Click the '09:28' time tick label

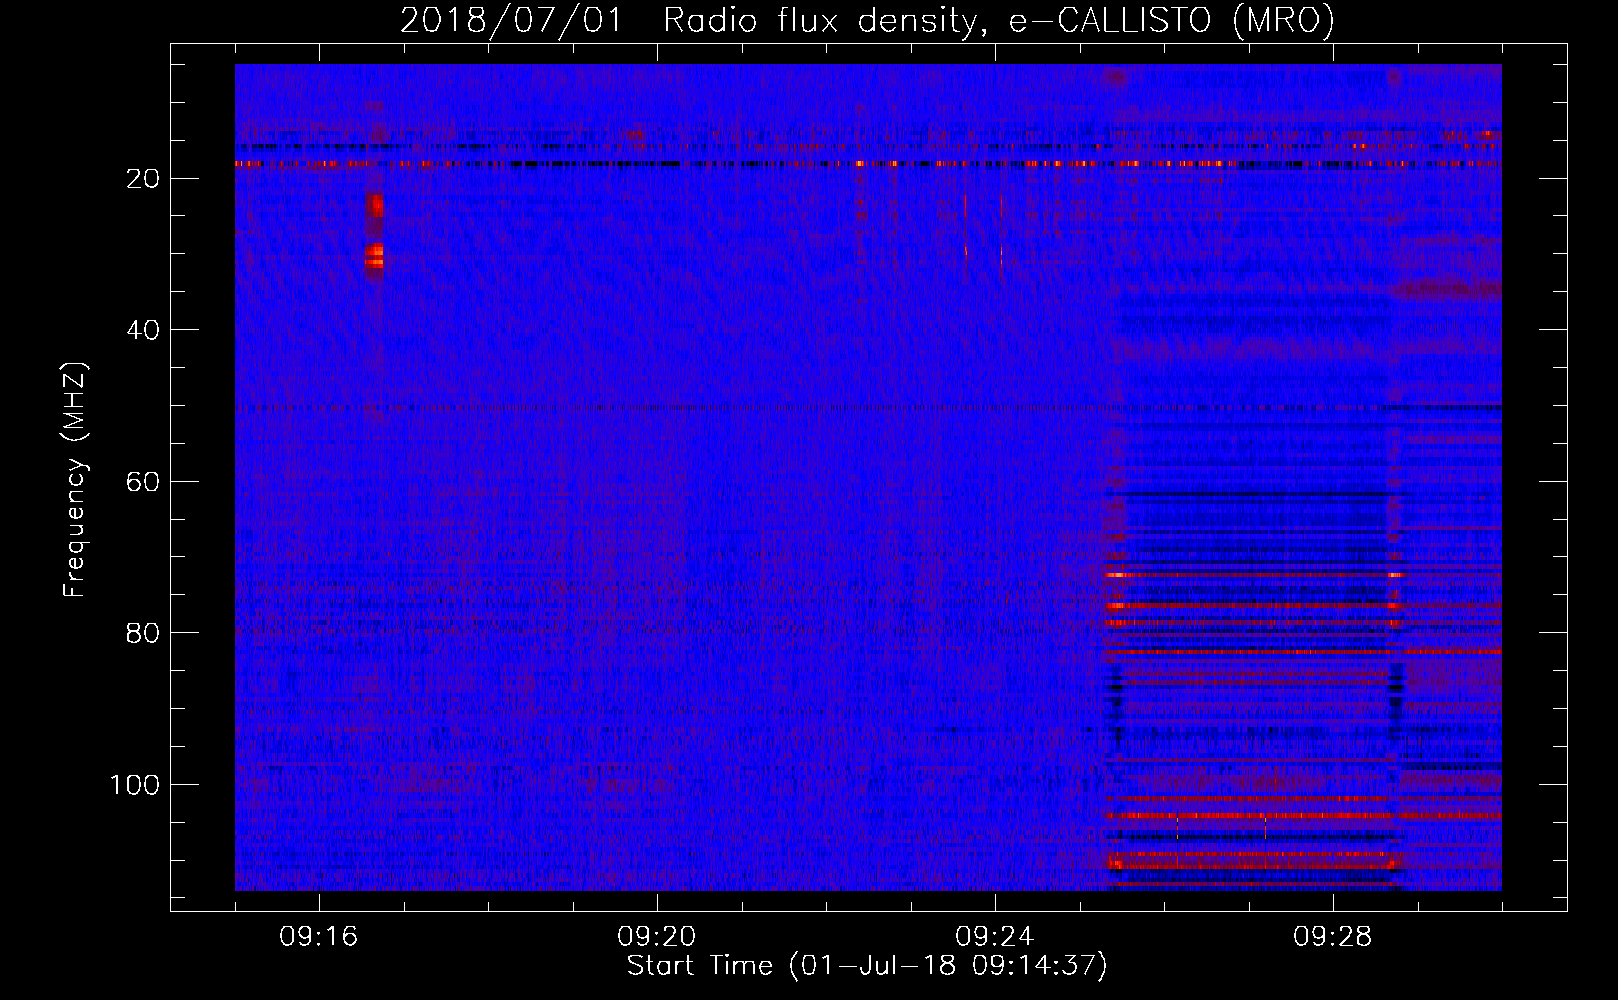pyautogui.click(x=1332, y=937)
